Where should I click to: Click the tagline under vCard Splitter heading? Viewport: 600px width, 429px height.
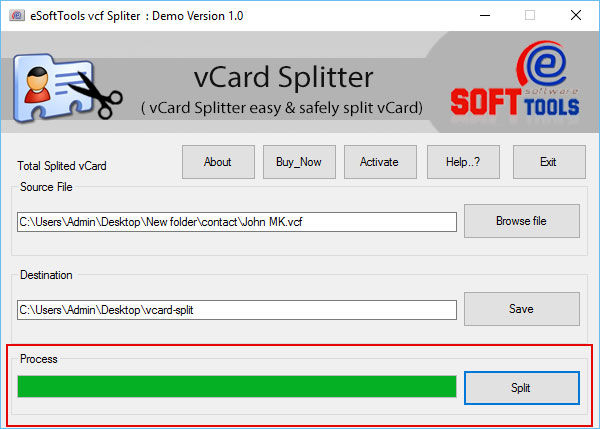pos(282,108)
